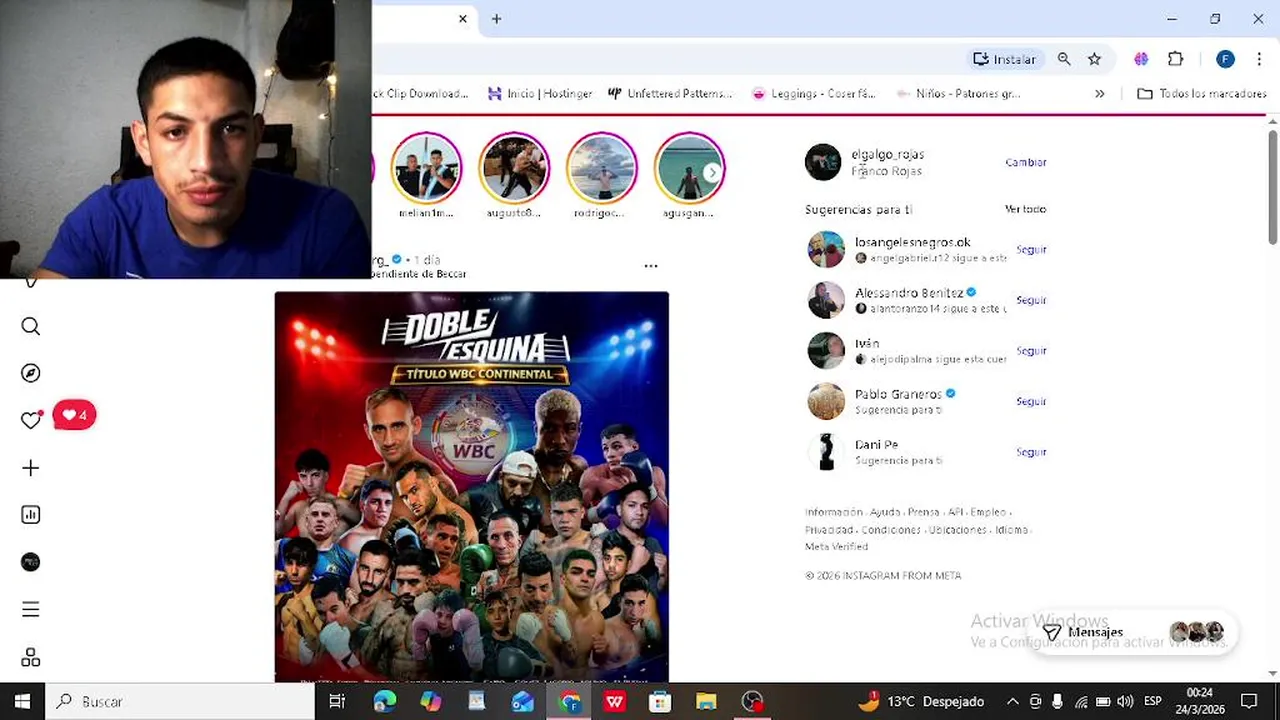This screenshot has width=1280, height=720.
Task: Open volume speaker icon in system tray
Action: point(1125,701)
